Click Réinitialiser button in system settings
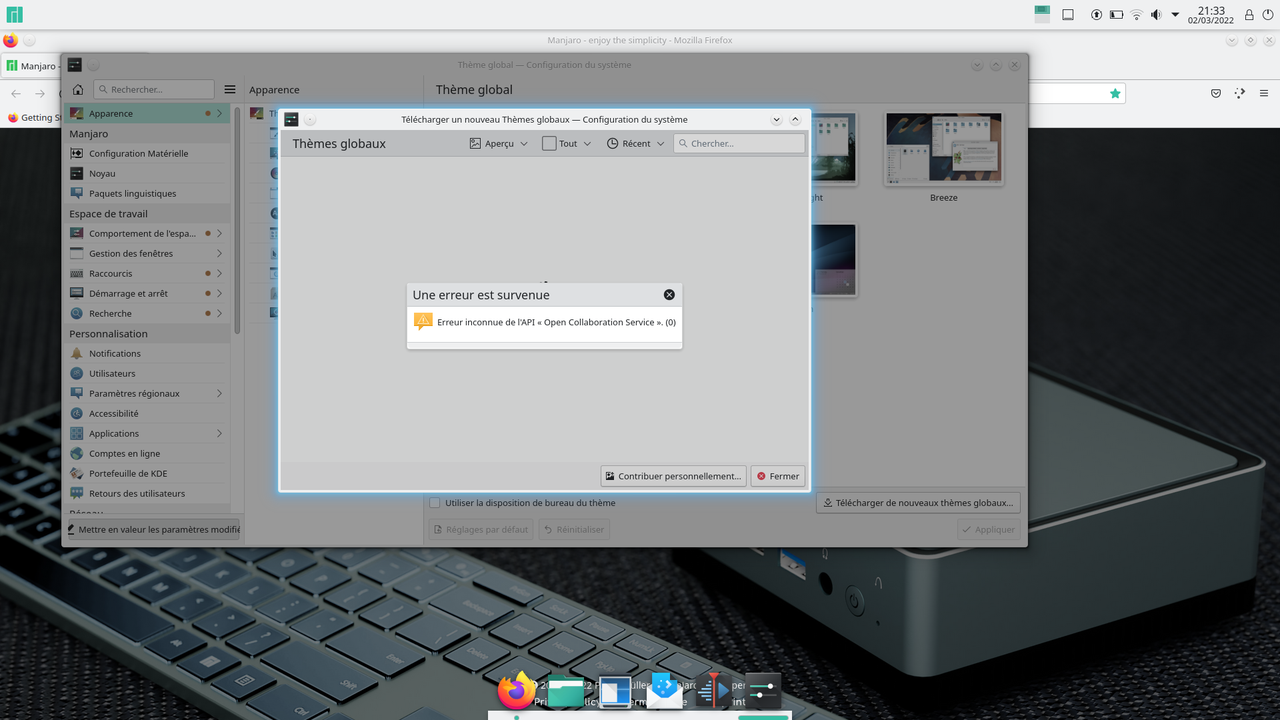The width and height of the screenshot is (1280, 720). [x=574, y=529]
